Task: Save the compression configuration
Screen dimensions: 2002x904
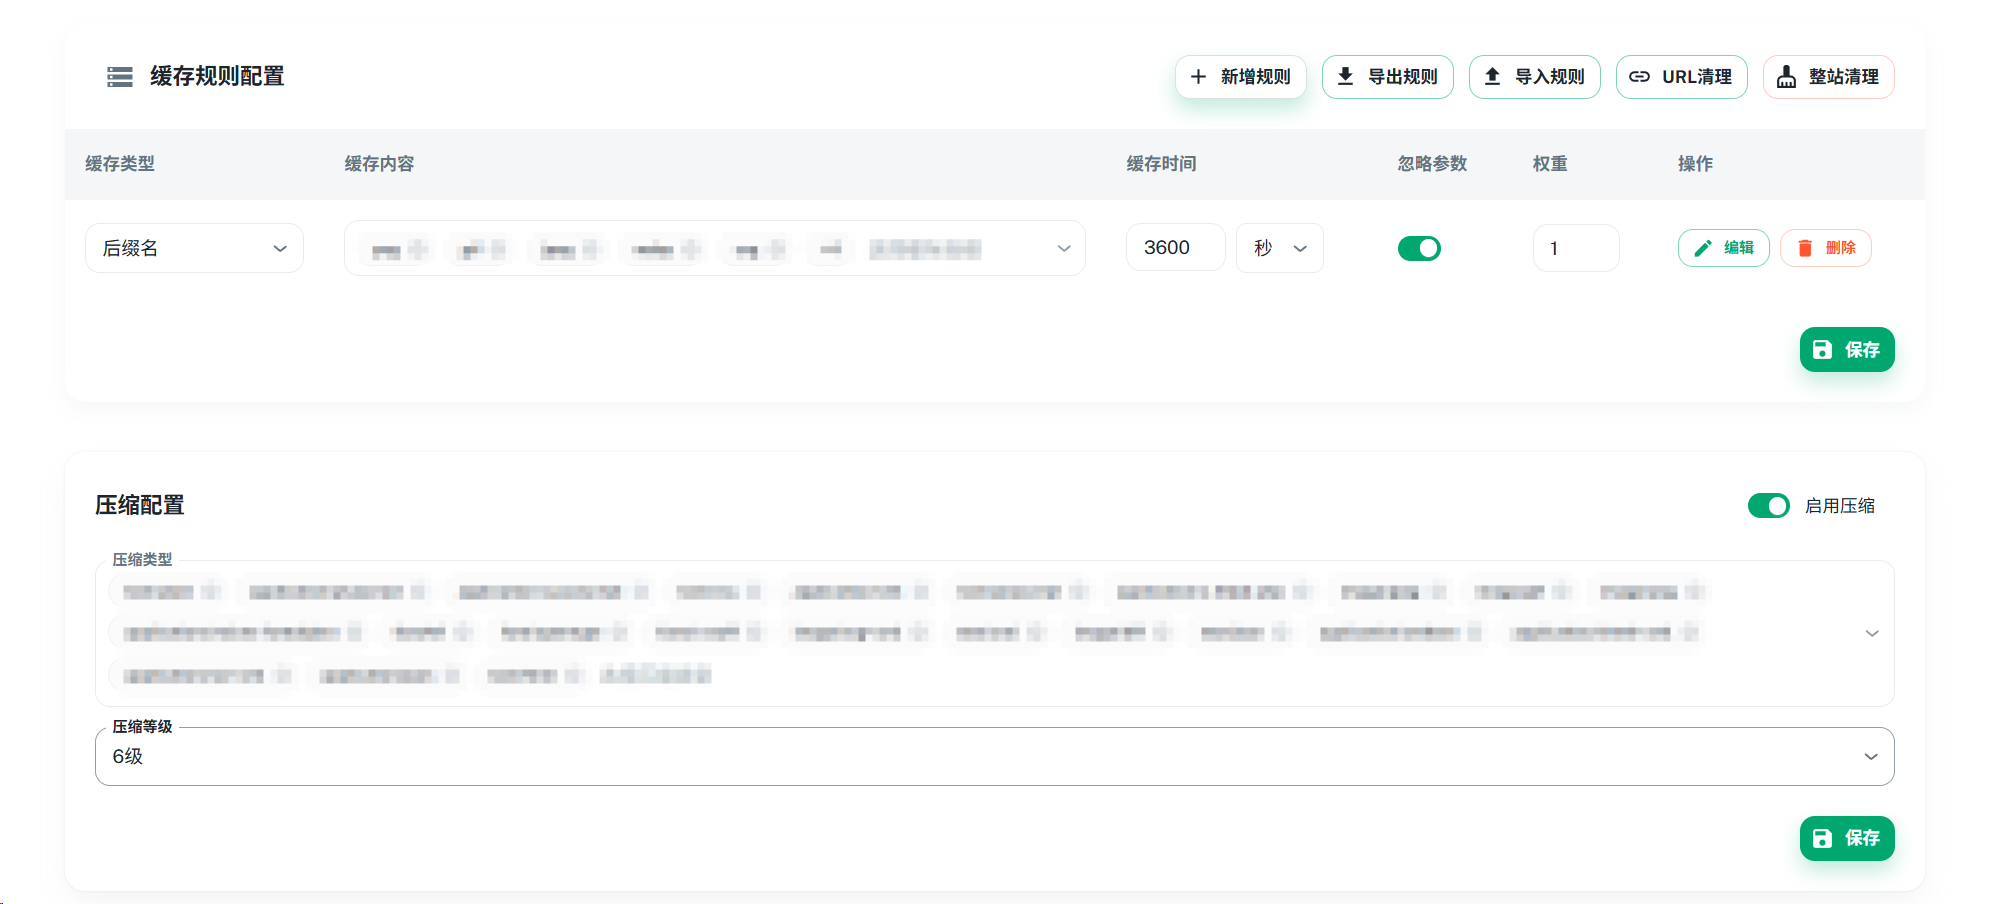Action: [x=1846, y=838]
